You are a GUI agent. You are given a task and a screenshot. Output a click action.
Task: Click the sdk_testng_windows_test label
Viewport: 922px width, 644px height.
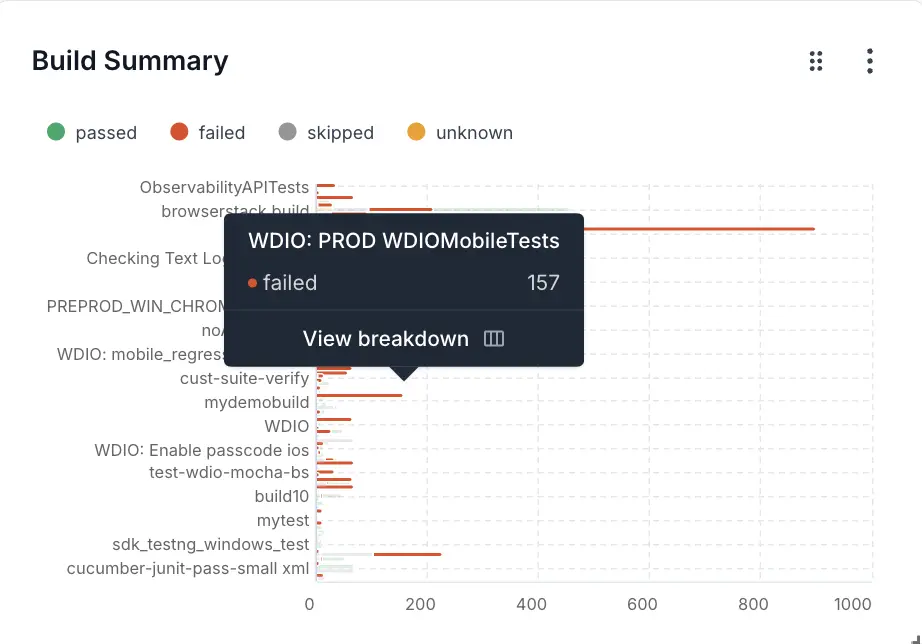tap(210, 545)
